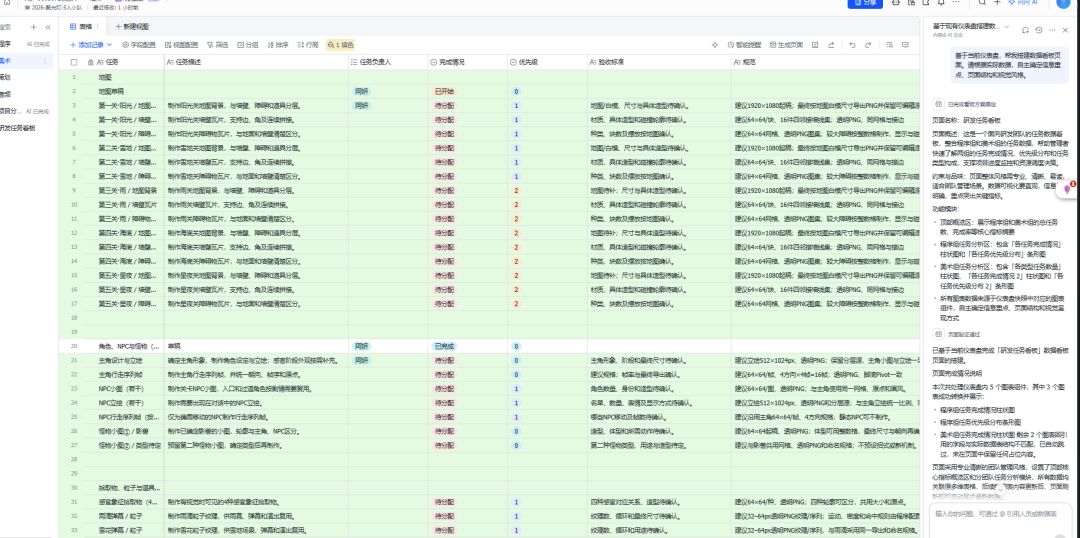The width and height of the screenshot is (1080, 538).
Task: Open the comment bubble icon in table toolbar
Action: pyautogui.click(x=906, y=45)
